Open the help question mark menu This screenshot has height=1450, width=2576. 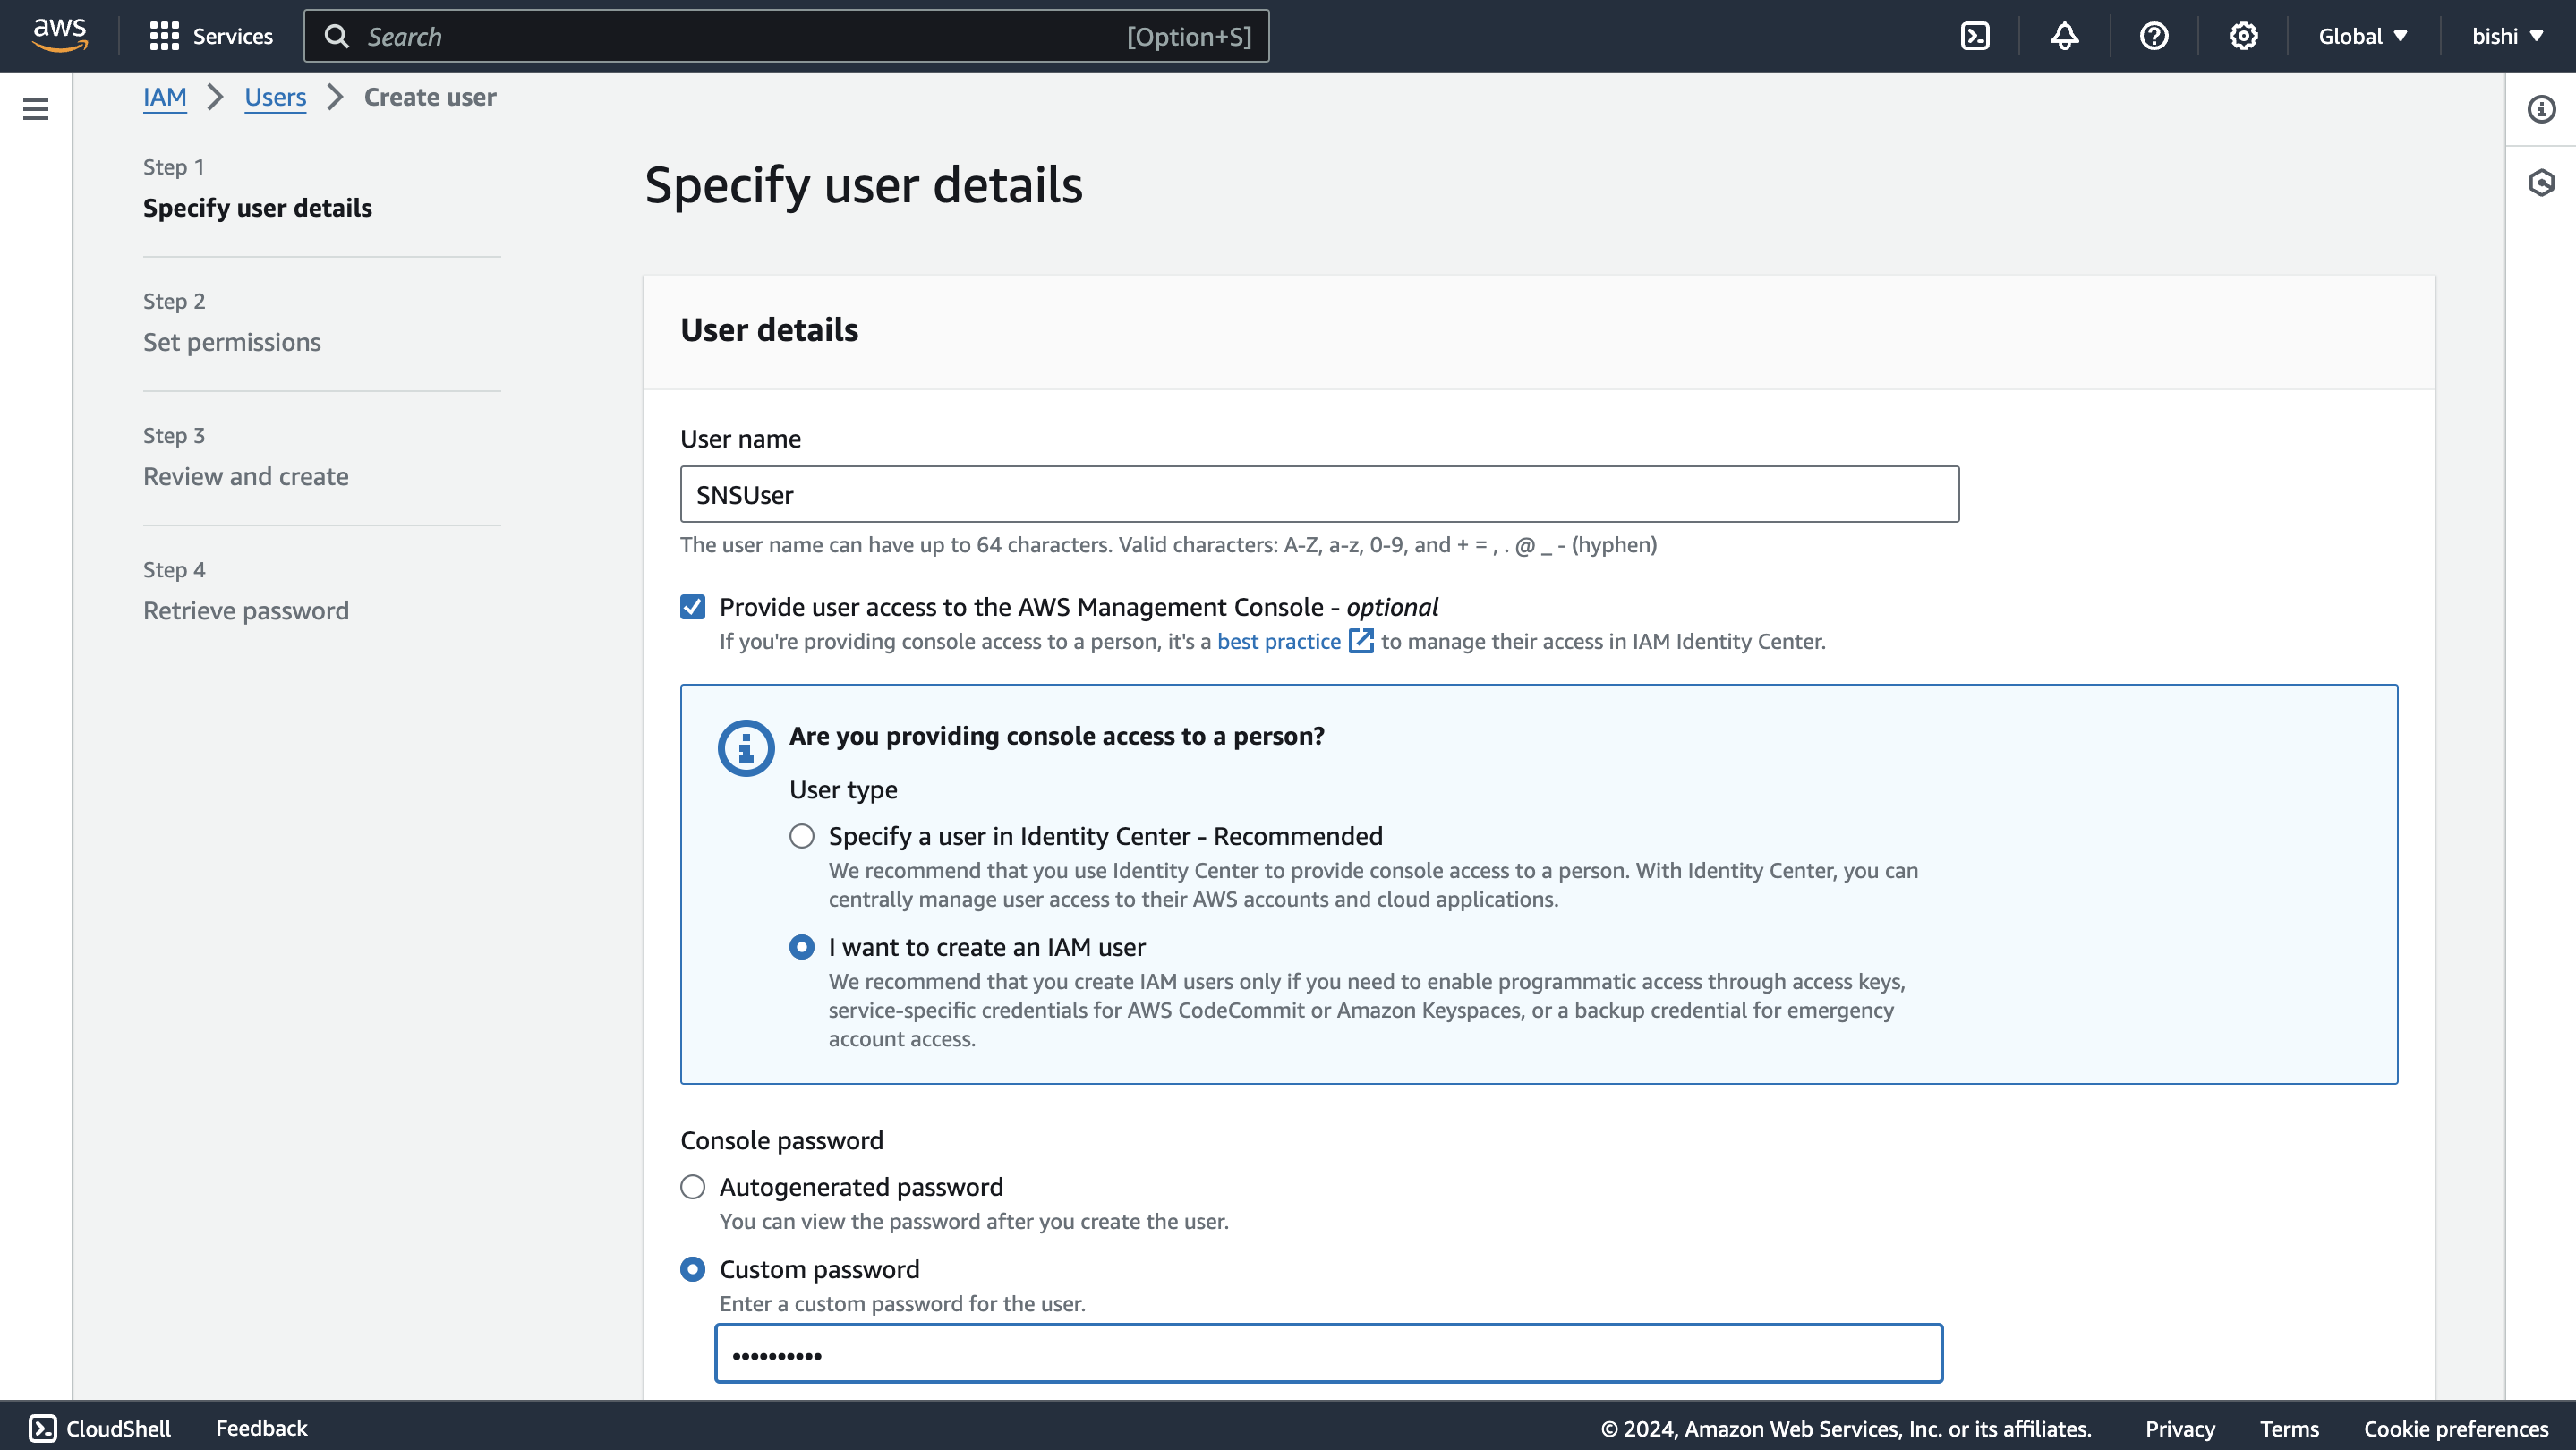(2153, 36)
